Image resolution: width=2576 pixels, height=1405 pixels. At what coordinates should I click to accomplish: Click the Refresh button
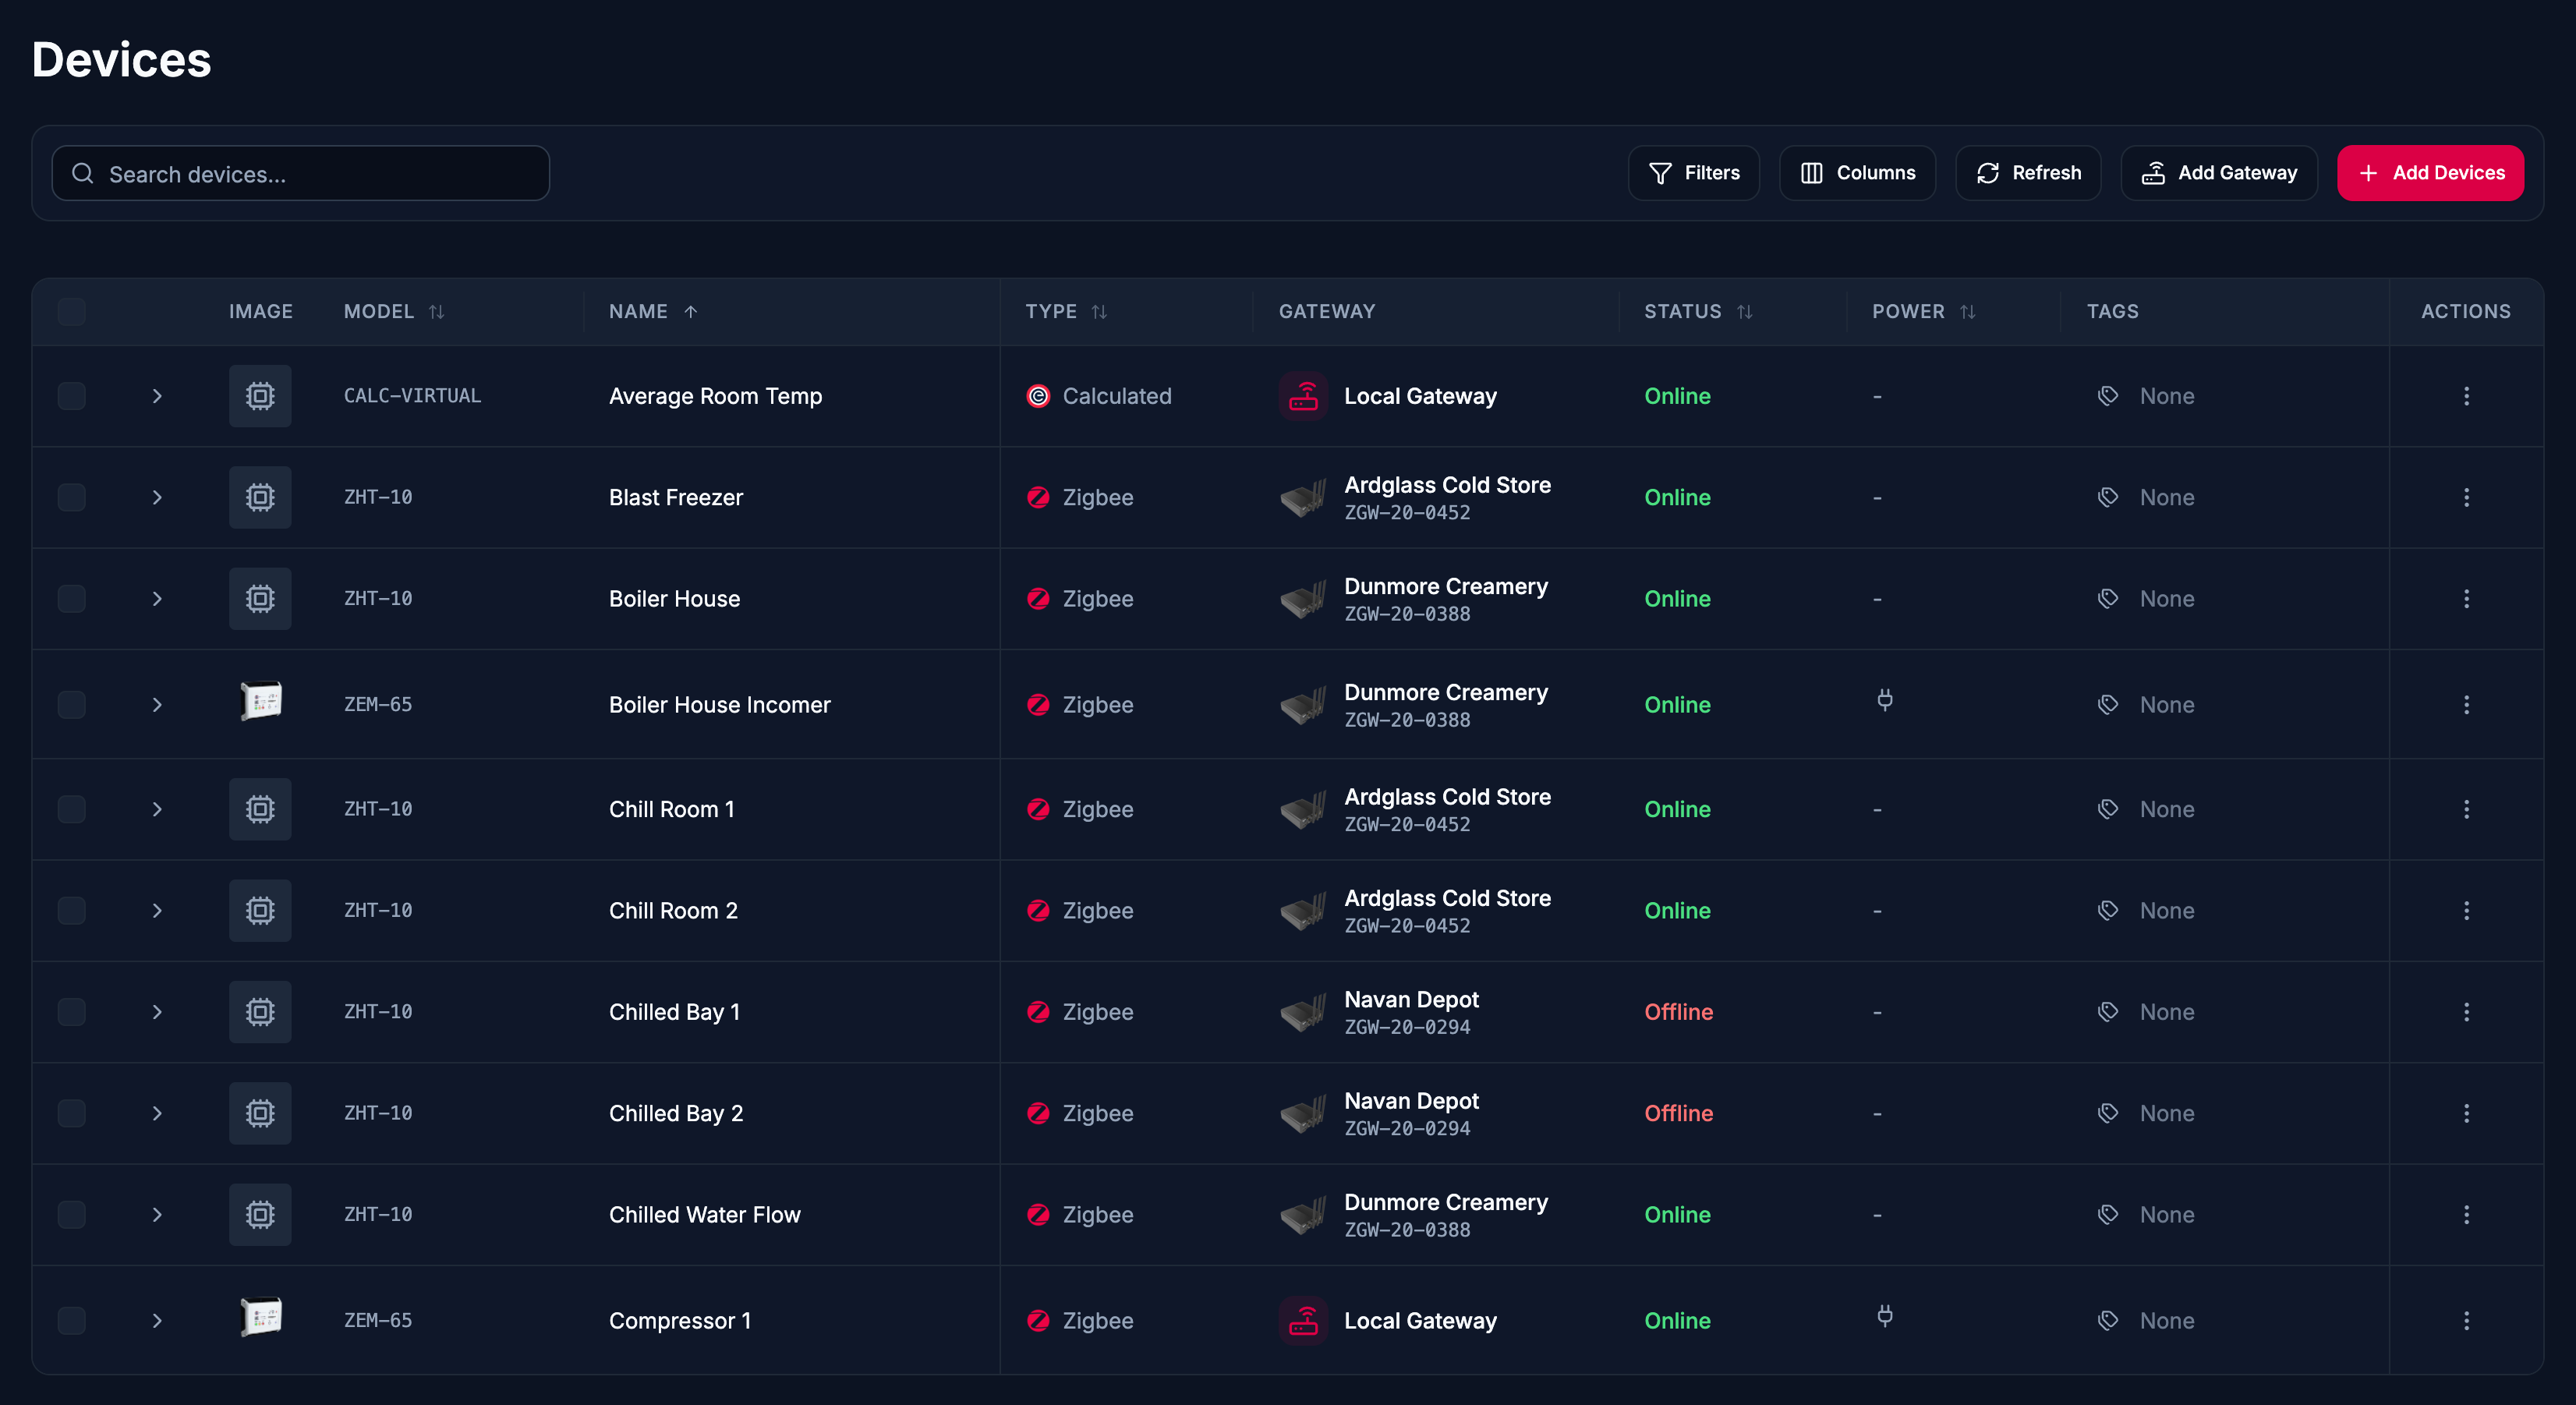coord(2028,173)
